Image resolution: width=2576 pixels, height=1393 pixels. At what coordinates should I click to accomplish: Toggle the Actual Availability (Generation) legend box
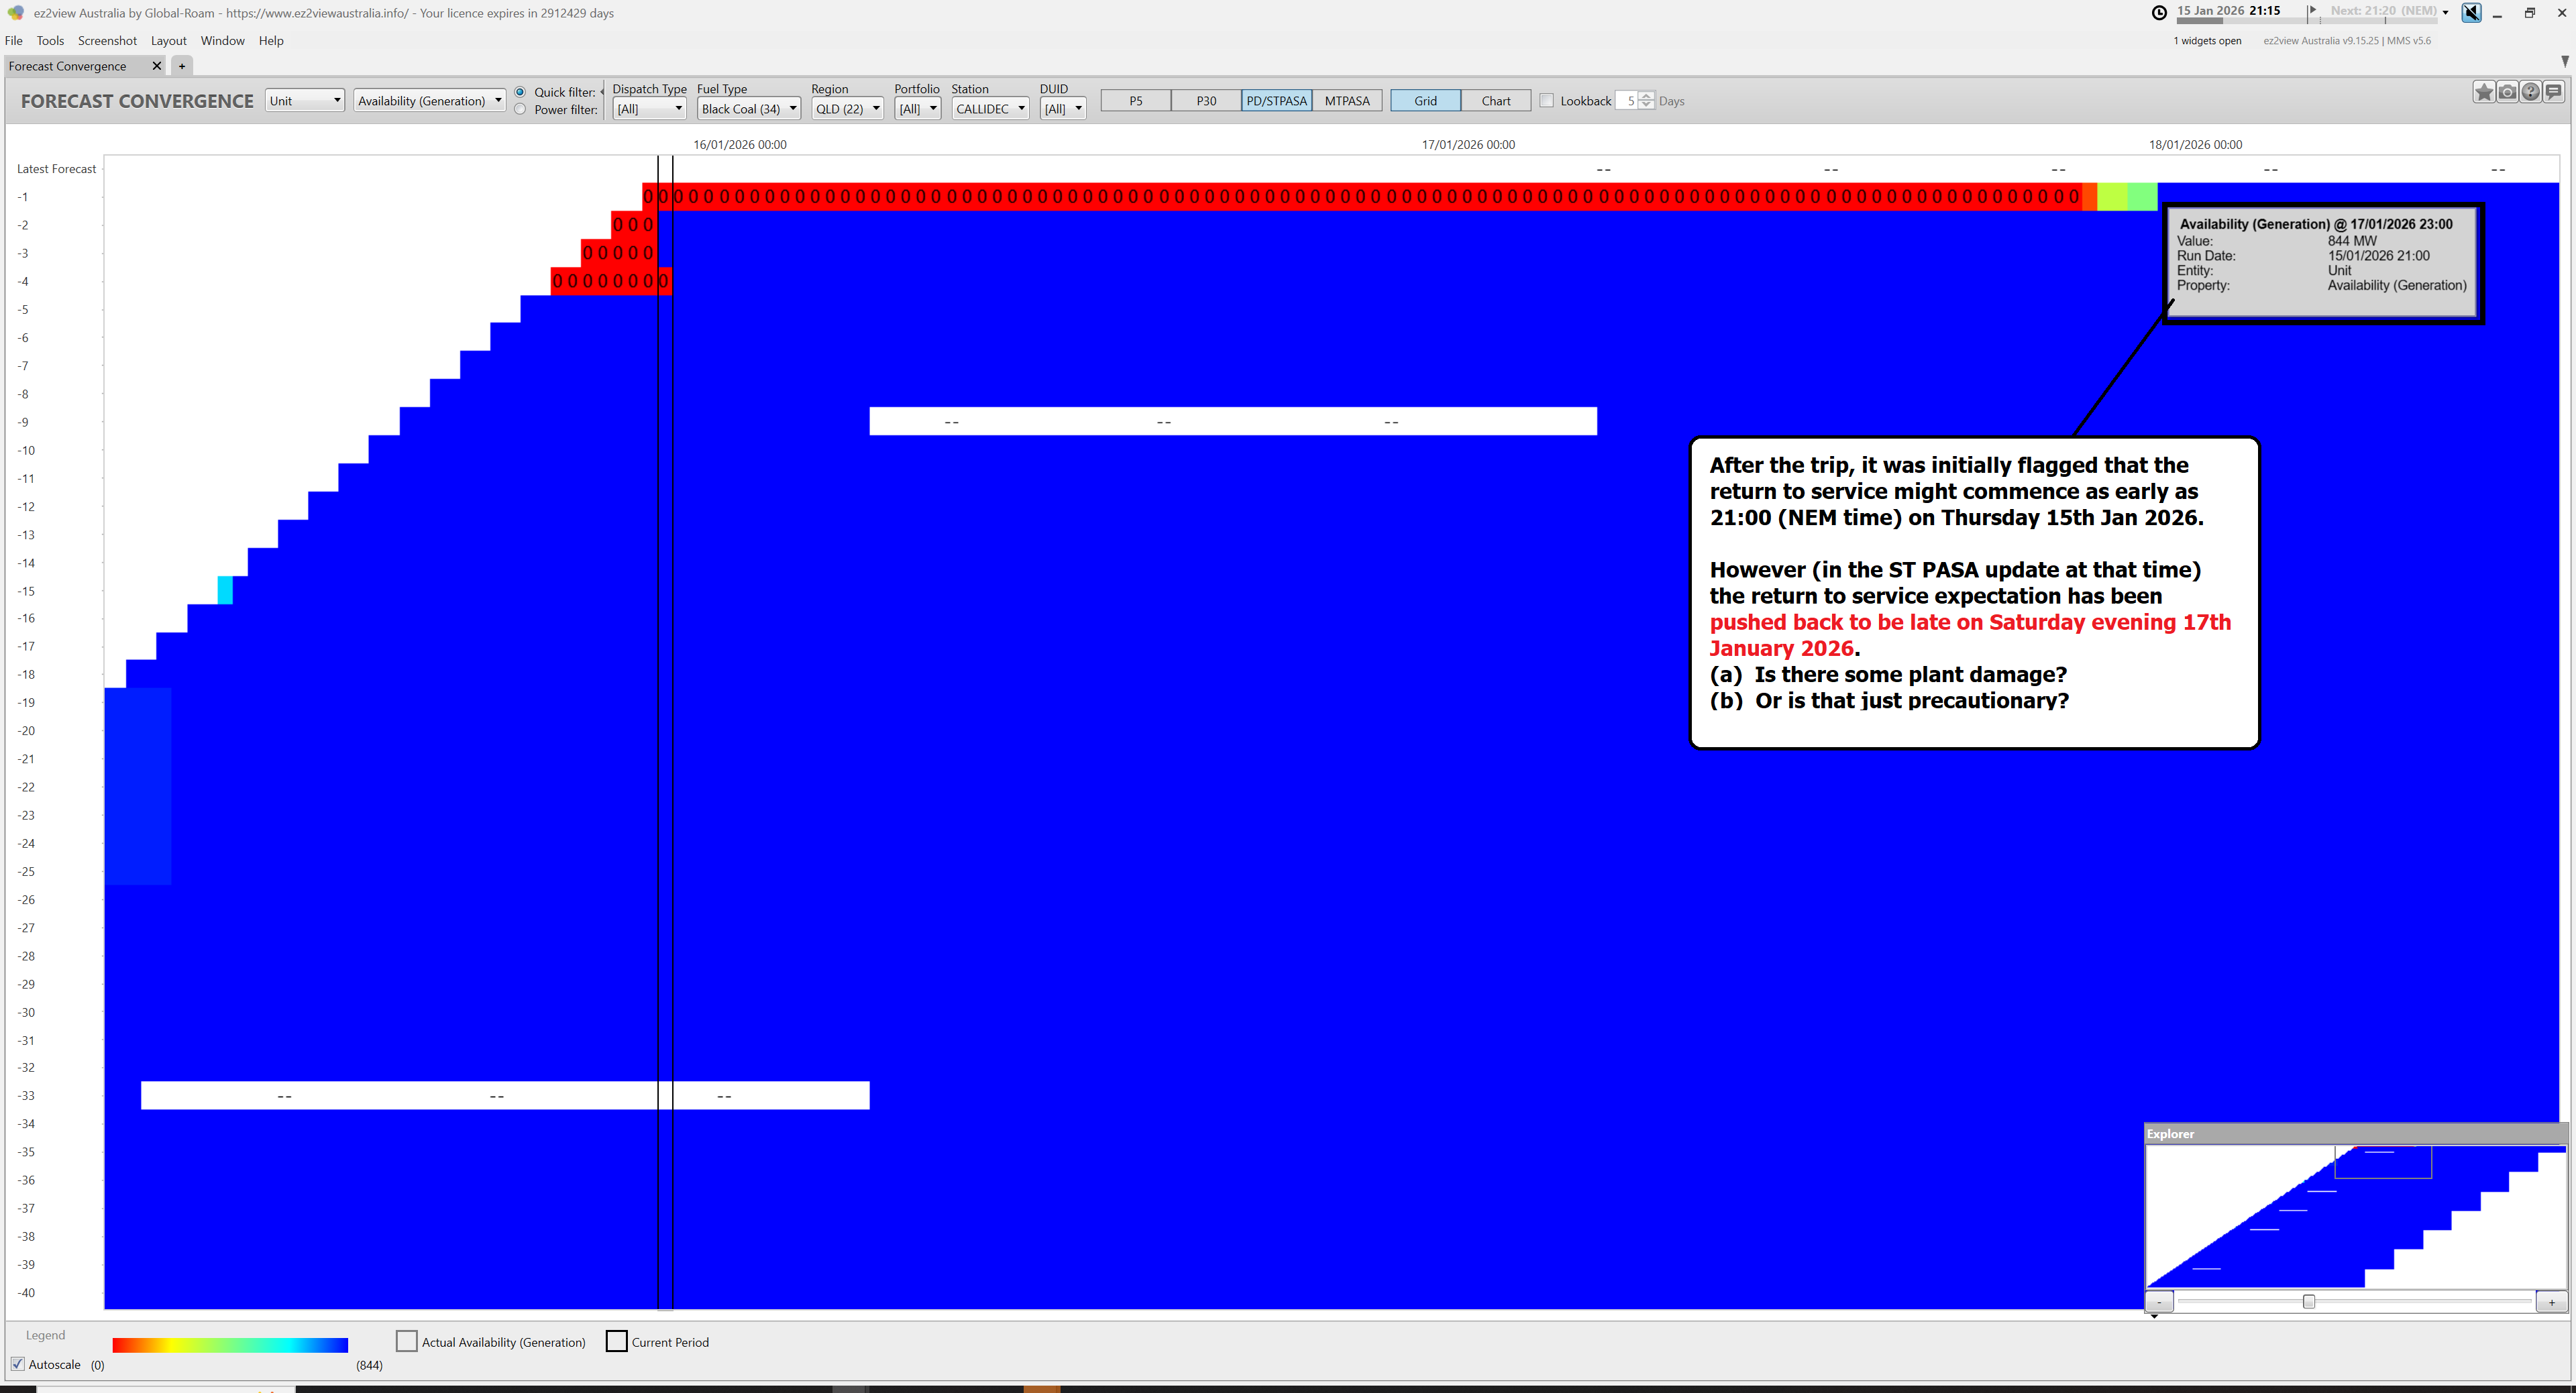pos(406,1342)
